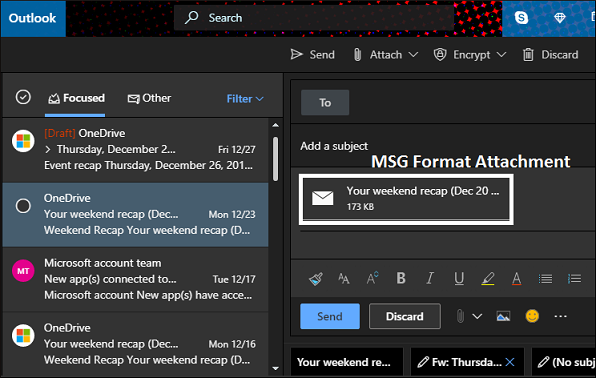Pick the red font color tool
This screenshot has height=378, width=596.
(x=517, y=279)
